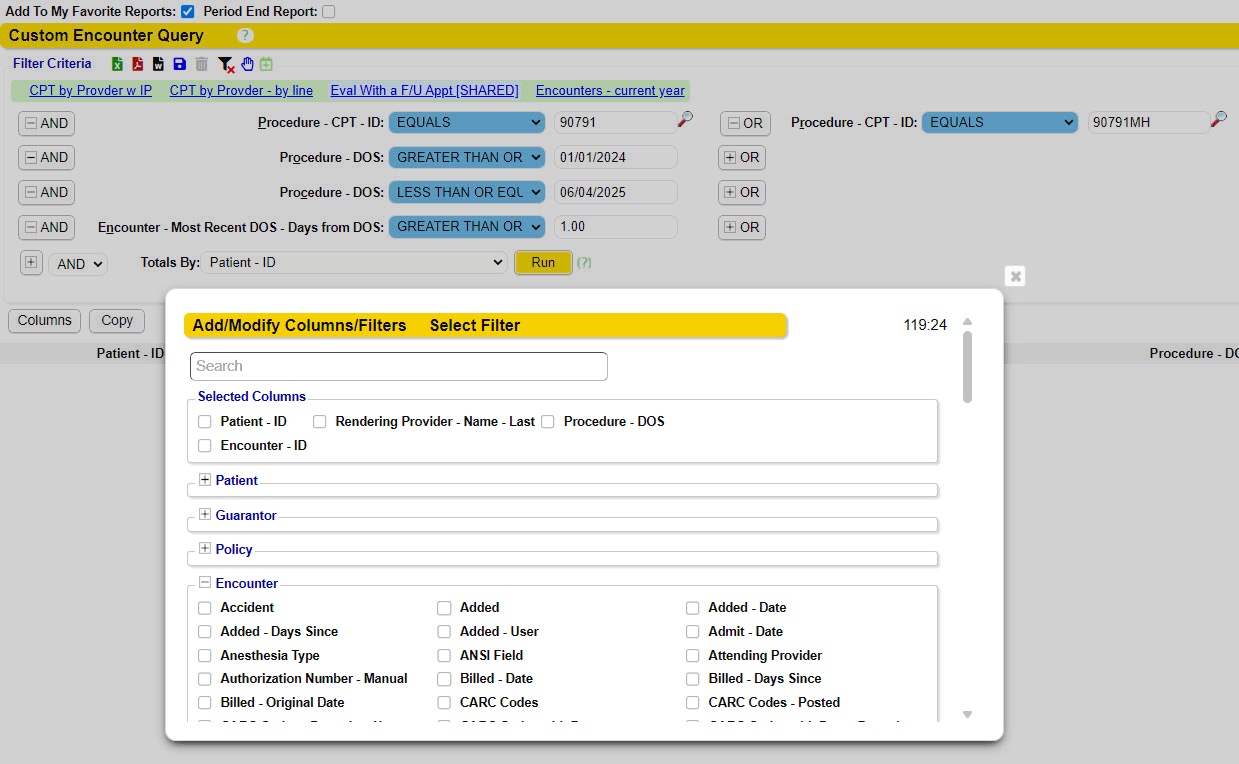Check the Patient - ID selected column
1239x764 pixels.
click(x=205, y=421)
